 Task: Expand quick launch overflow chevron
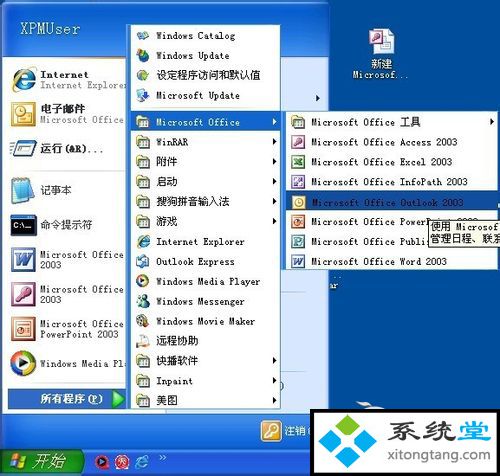click(162, 457)
